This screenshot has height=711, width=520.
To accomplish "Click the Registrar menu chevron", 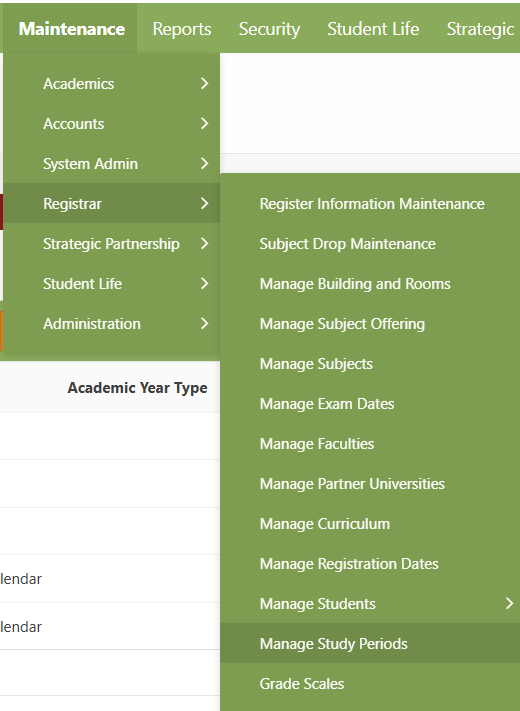I will tap(204, 203).
